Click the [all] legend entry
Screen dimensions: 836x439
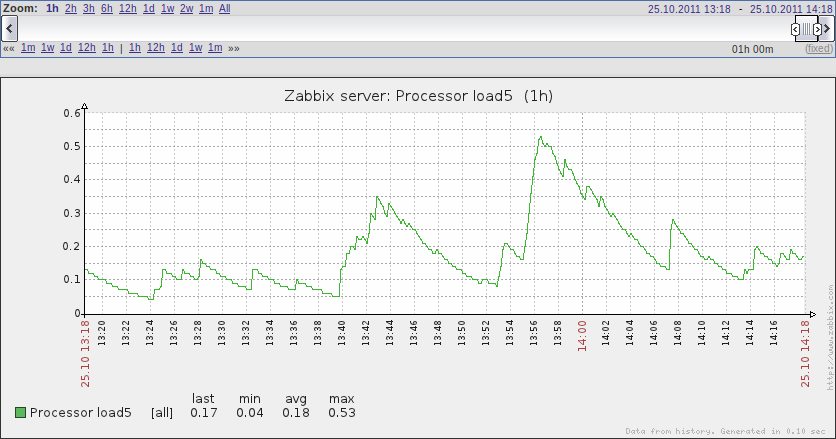[x=162, y=412]
